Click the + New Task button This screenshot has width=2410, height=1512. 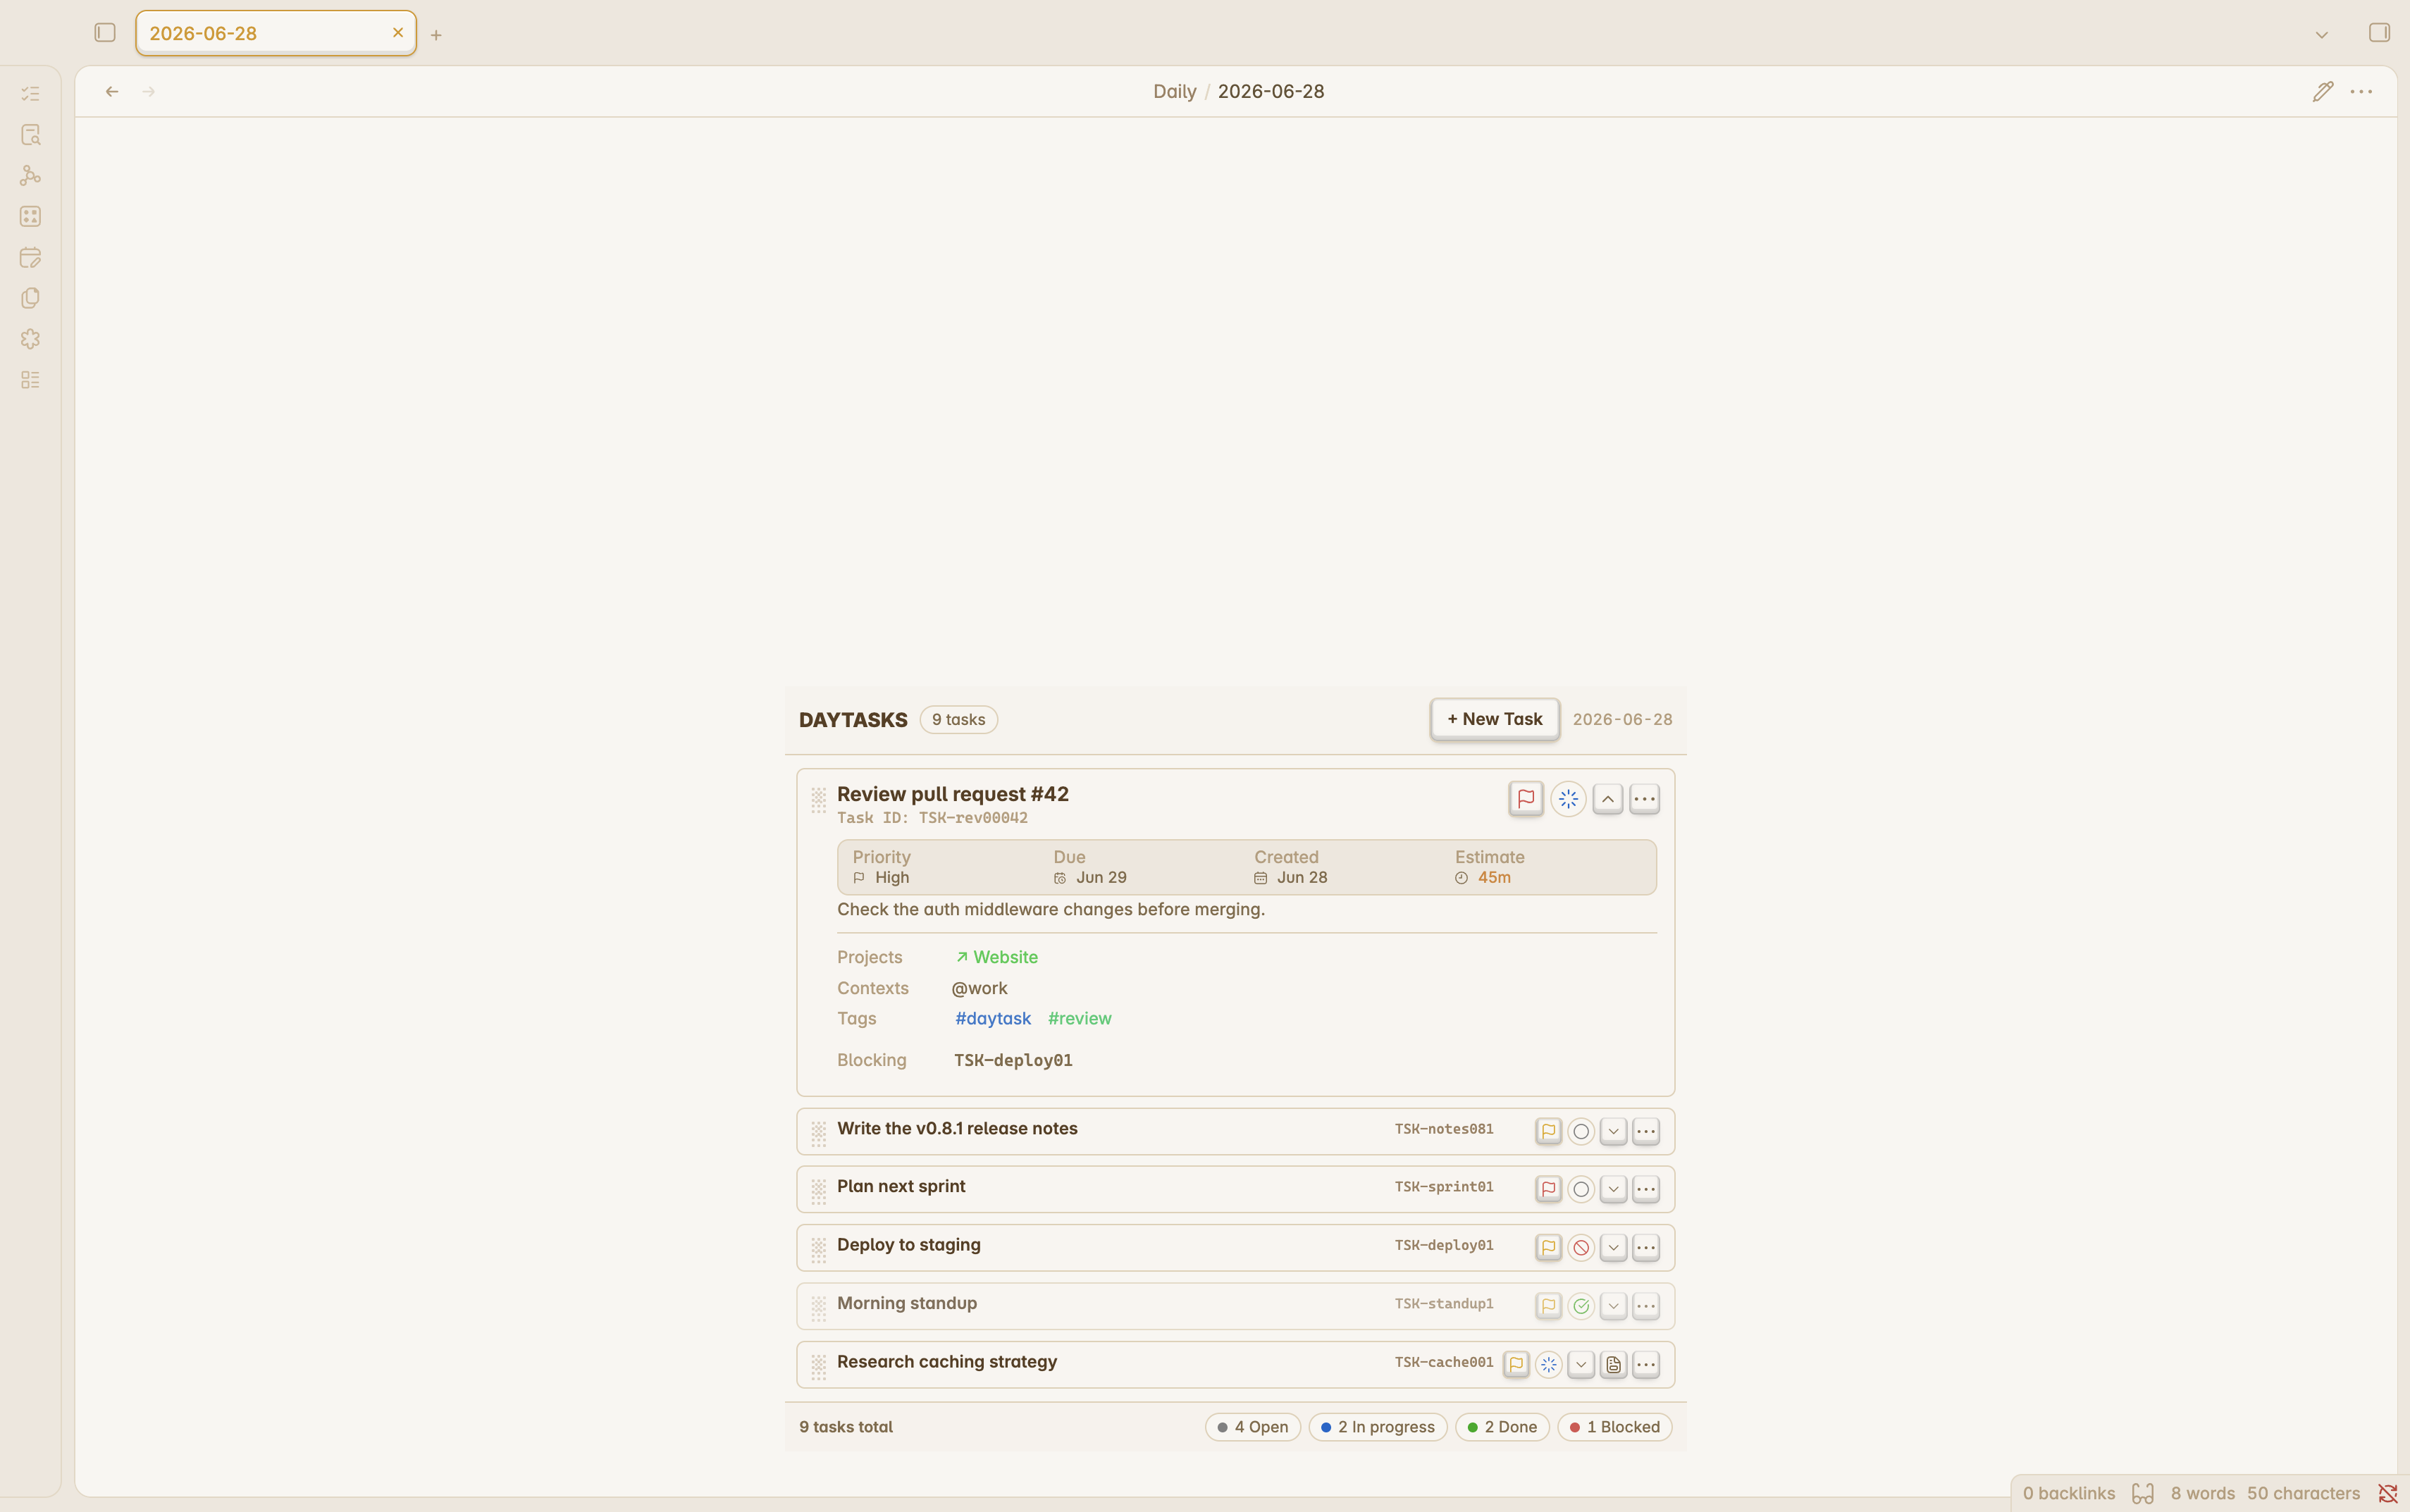1494,719
